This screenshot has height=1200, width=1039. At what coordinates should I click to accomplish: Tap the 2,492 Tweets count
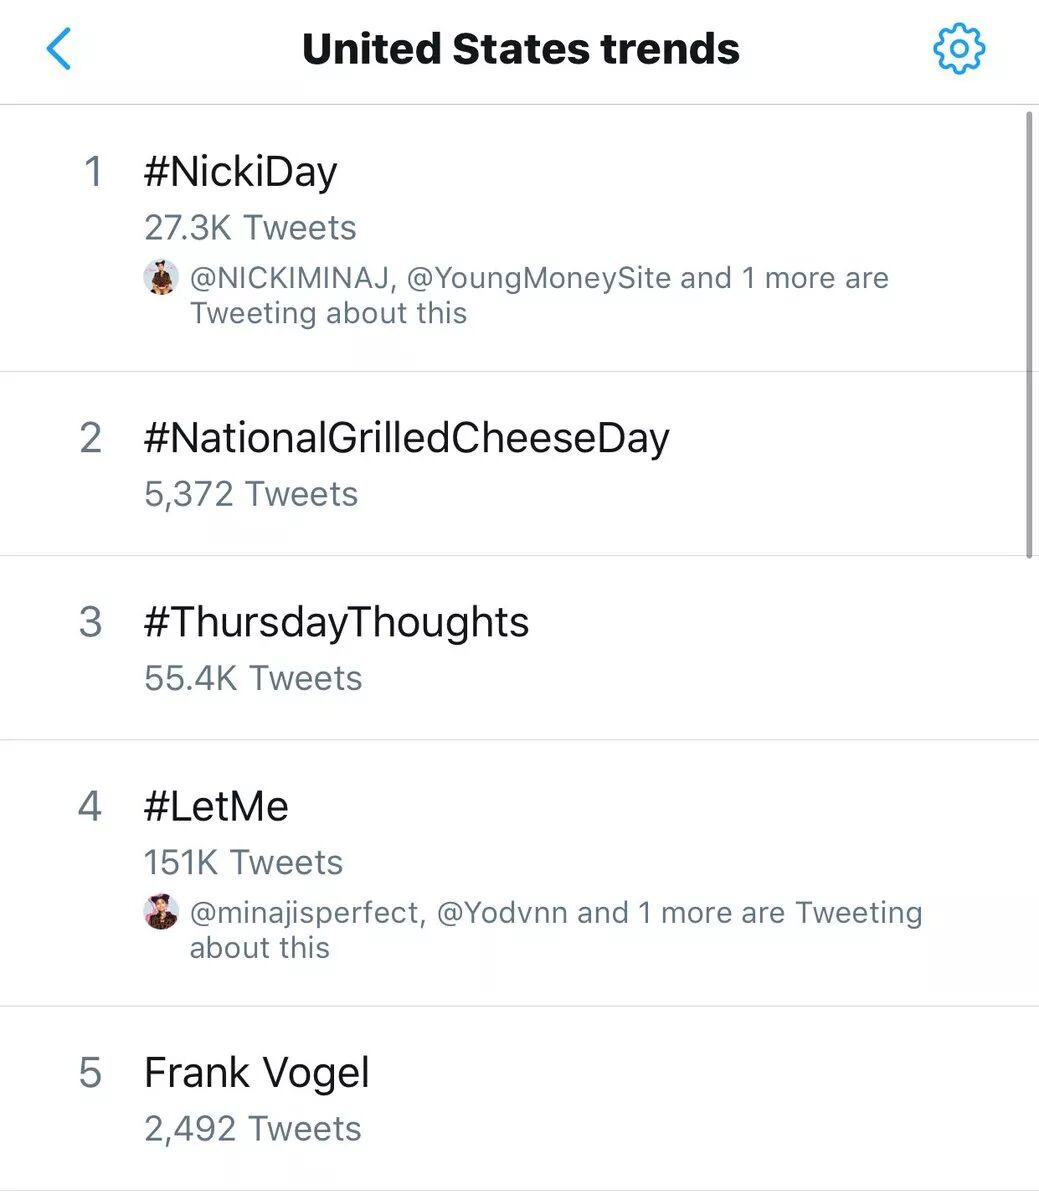pos(253,1128)
